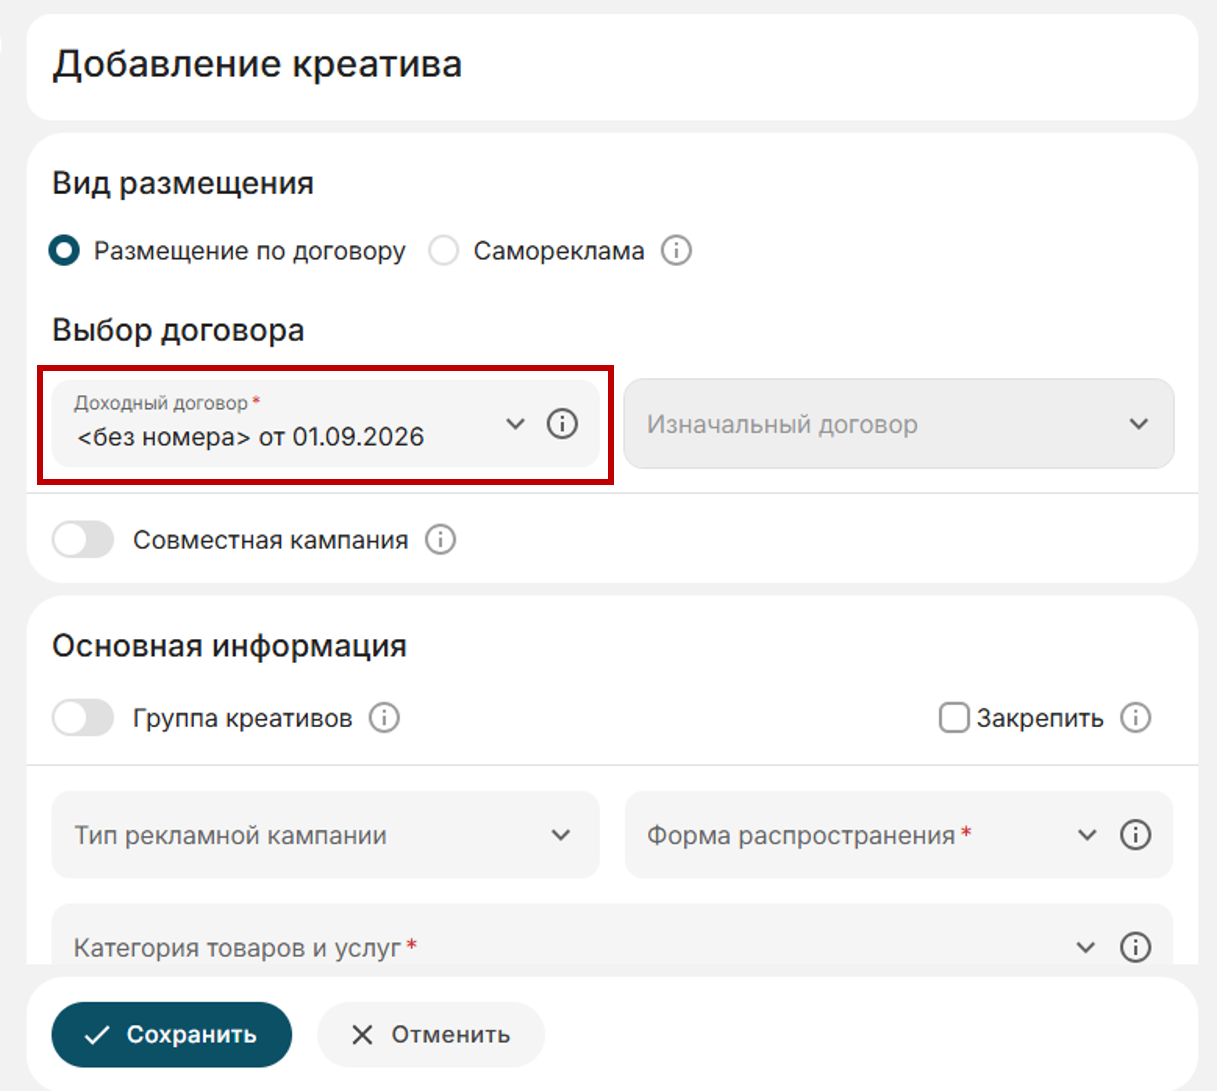Show info for Форма распространения

click(x=1135, y=835)
